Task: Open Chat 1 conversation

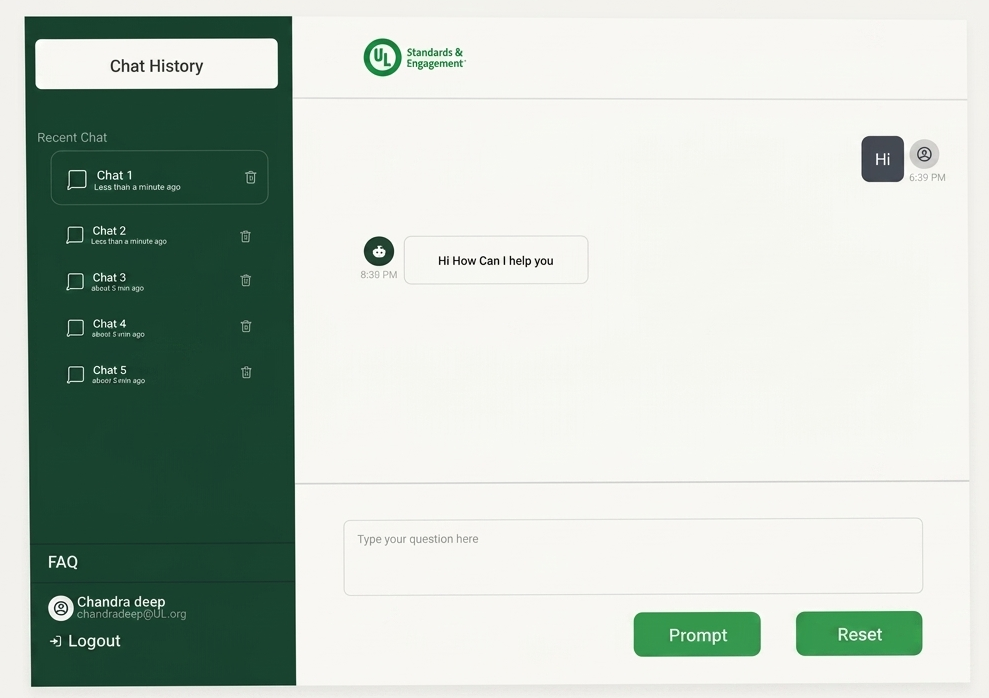Action: point(160,177)
